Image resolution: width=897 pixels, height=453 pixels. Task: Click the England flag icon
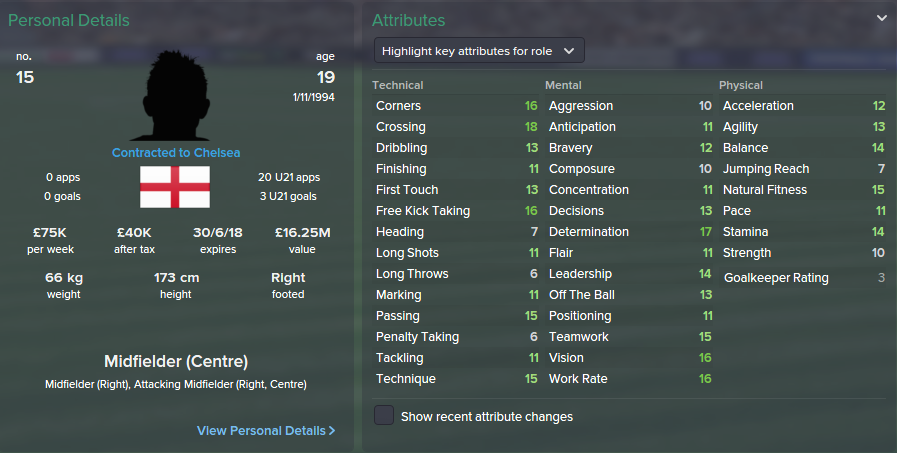175,187
